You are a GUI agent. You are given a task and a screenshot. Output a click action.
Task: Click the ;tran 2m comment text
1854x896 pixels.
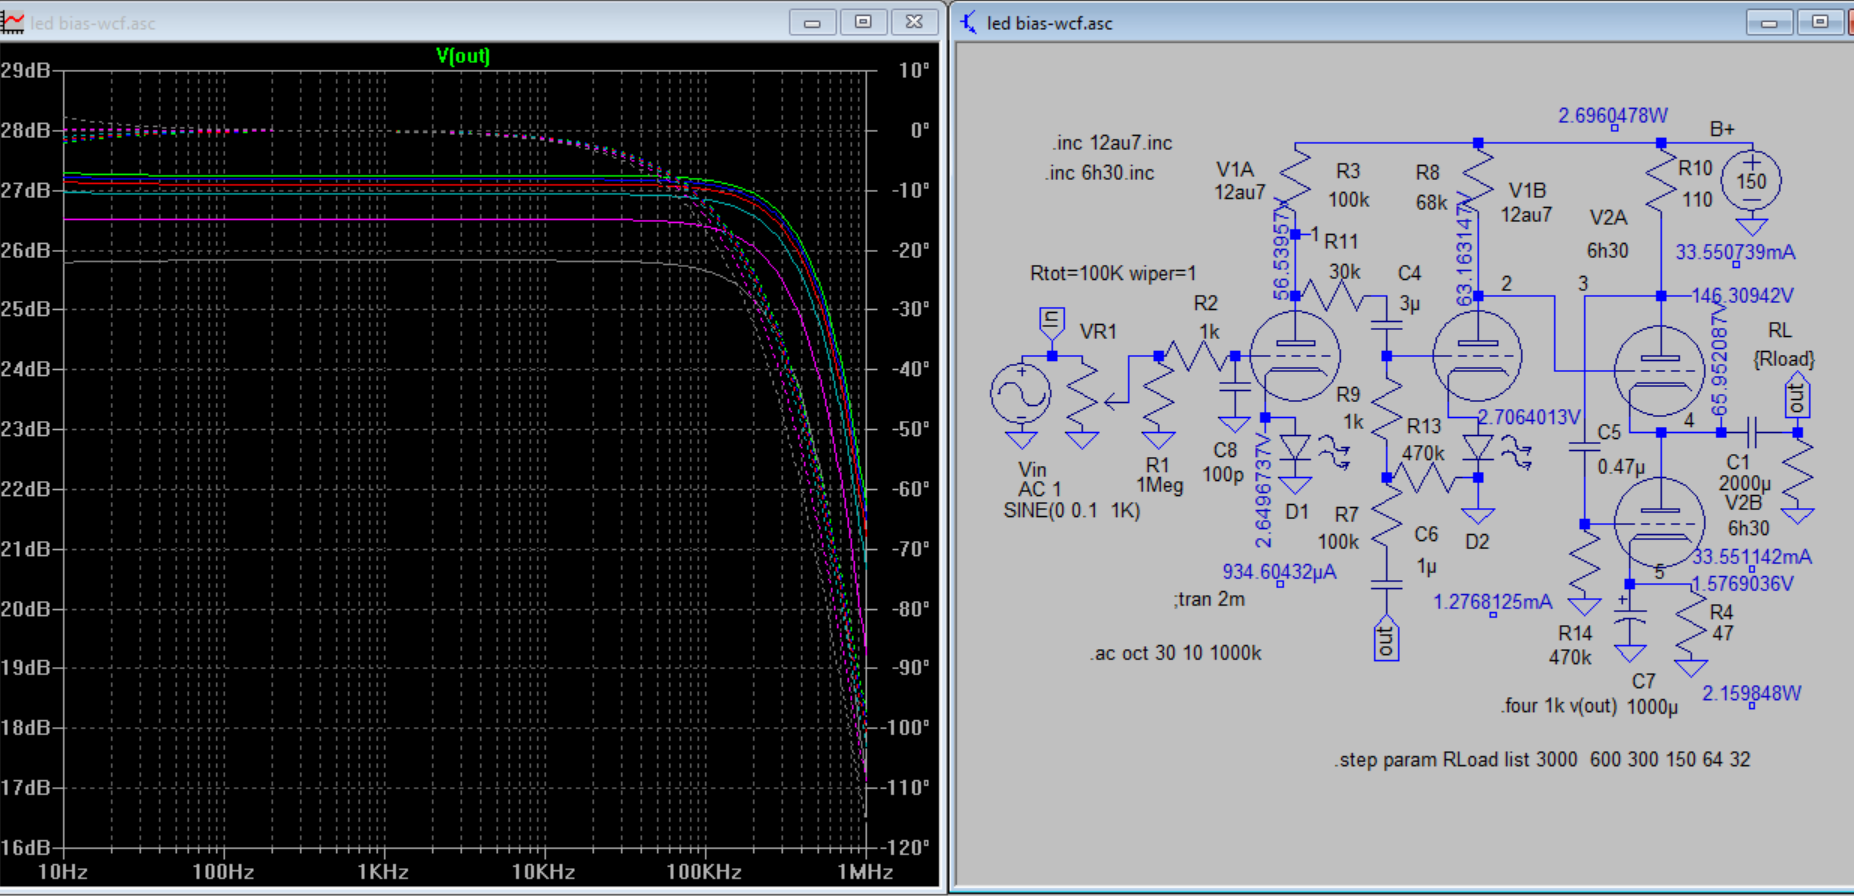coord(1209,599)
